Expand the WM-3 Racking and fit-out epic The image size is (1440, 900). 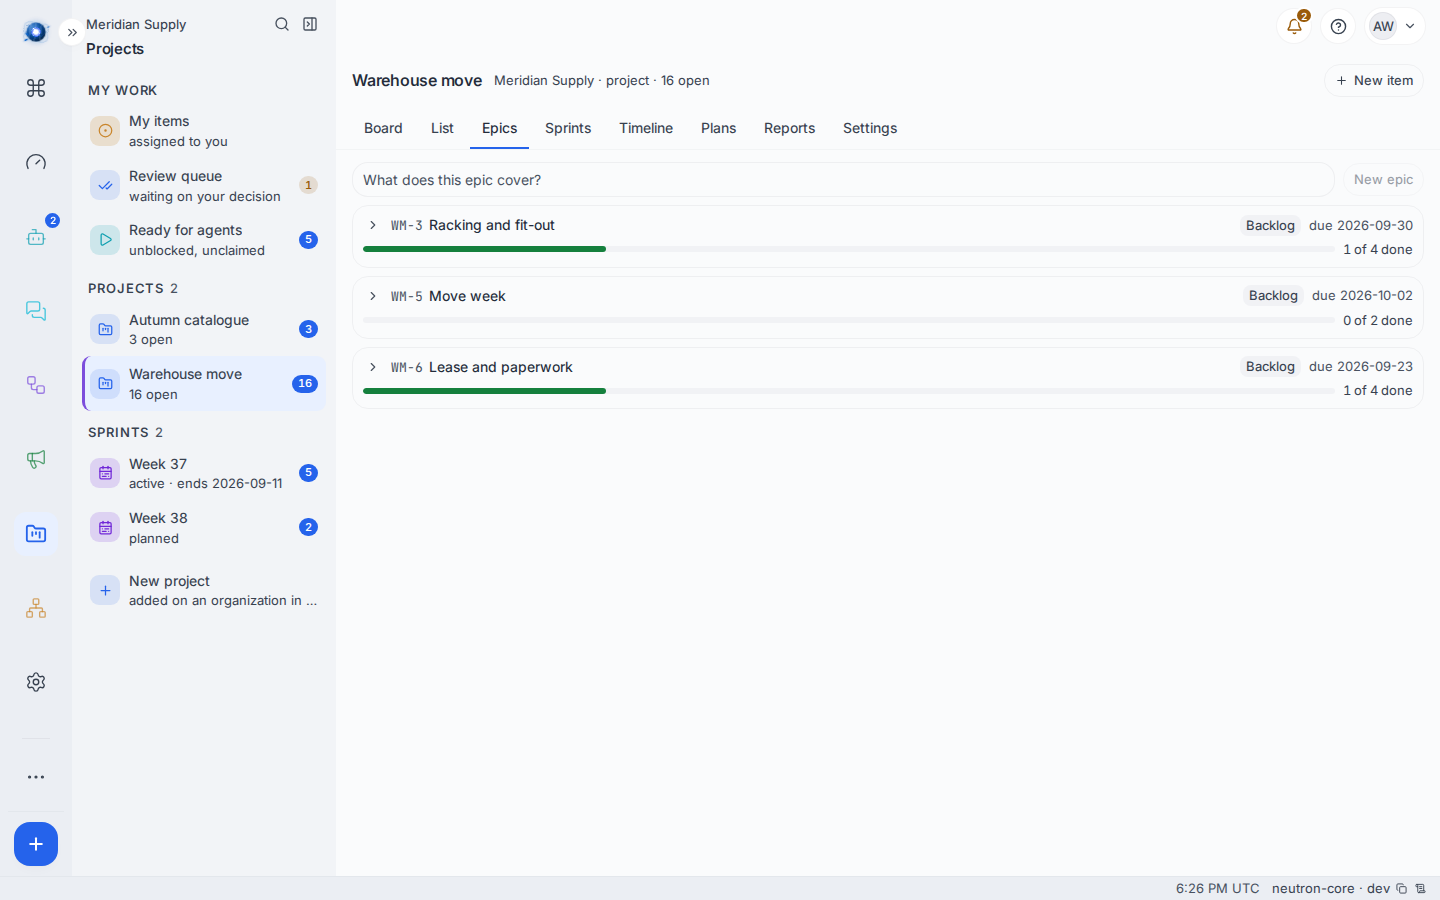(x=373, y=225)
